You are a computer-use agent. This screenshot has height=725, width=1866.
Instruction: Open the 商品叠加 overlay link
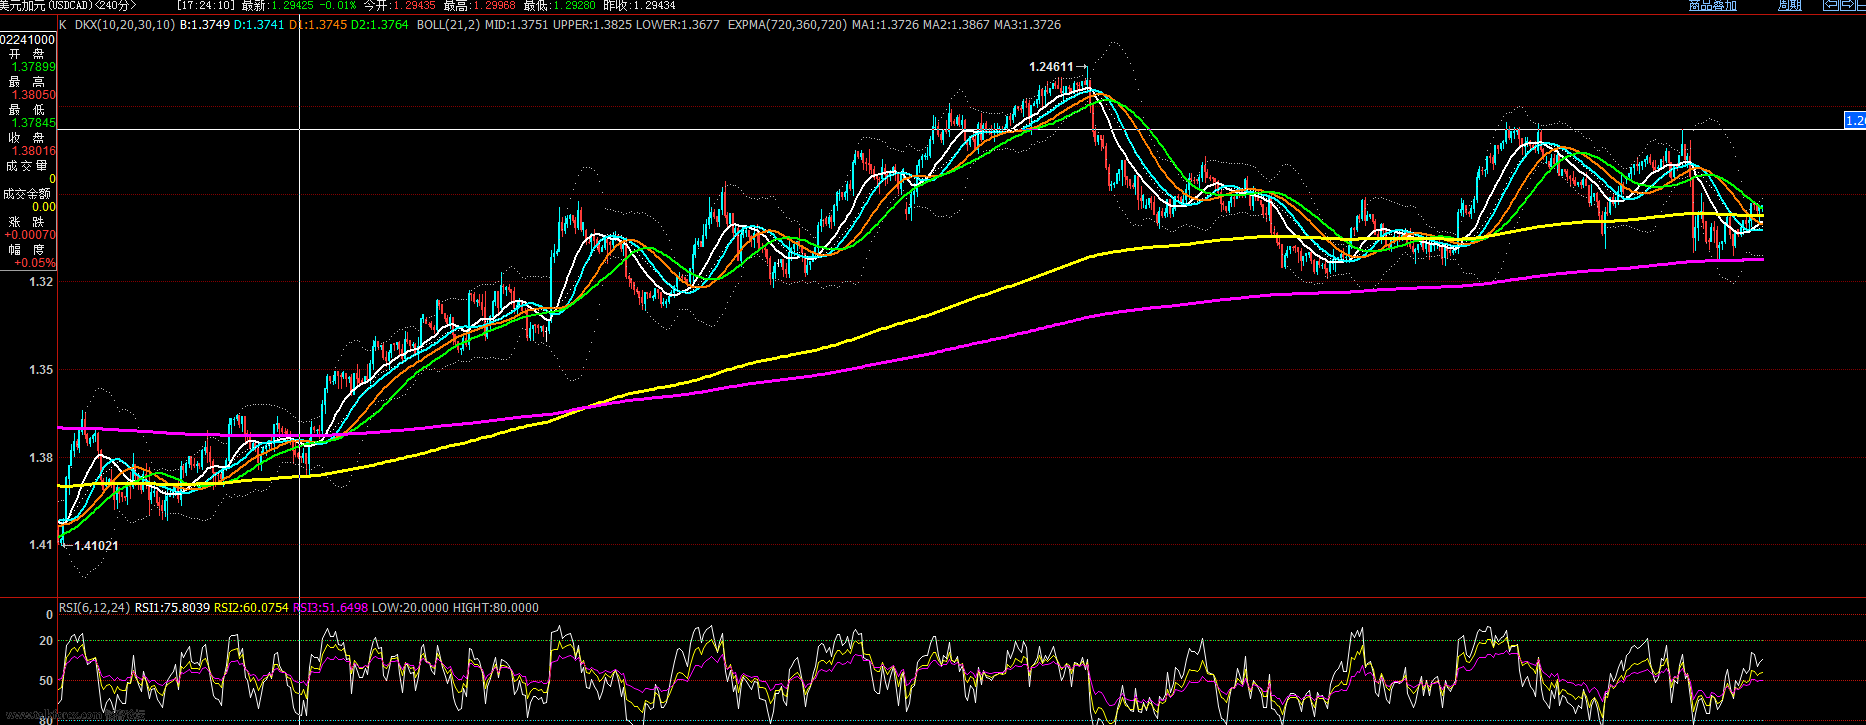click(1713, 5)
